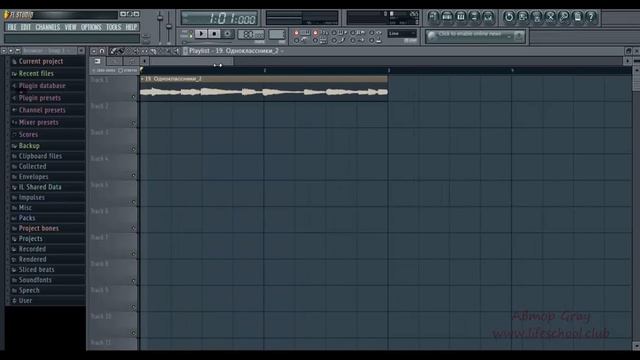
Task: Select the brush Paint tool in Playlist toolbar
Action: [x=121, y=51]
